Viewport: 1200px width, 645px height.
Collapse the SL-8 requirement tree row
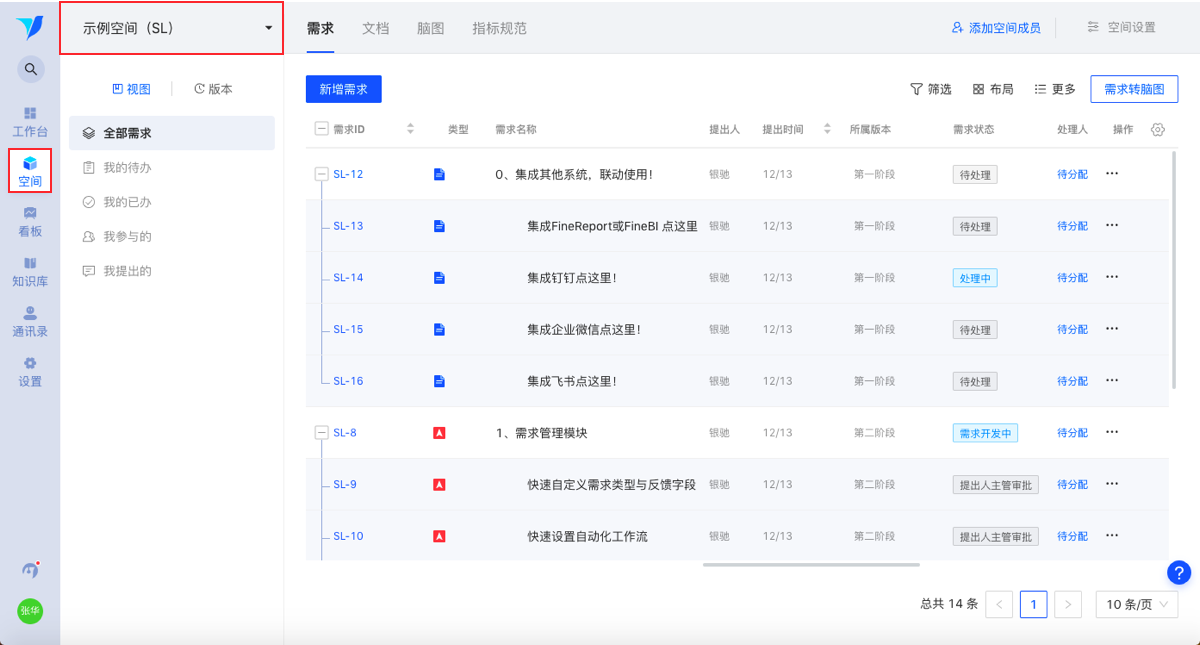(x=321, y=433)
